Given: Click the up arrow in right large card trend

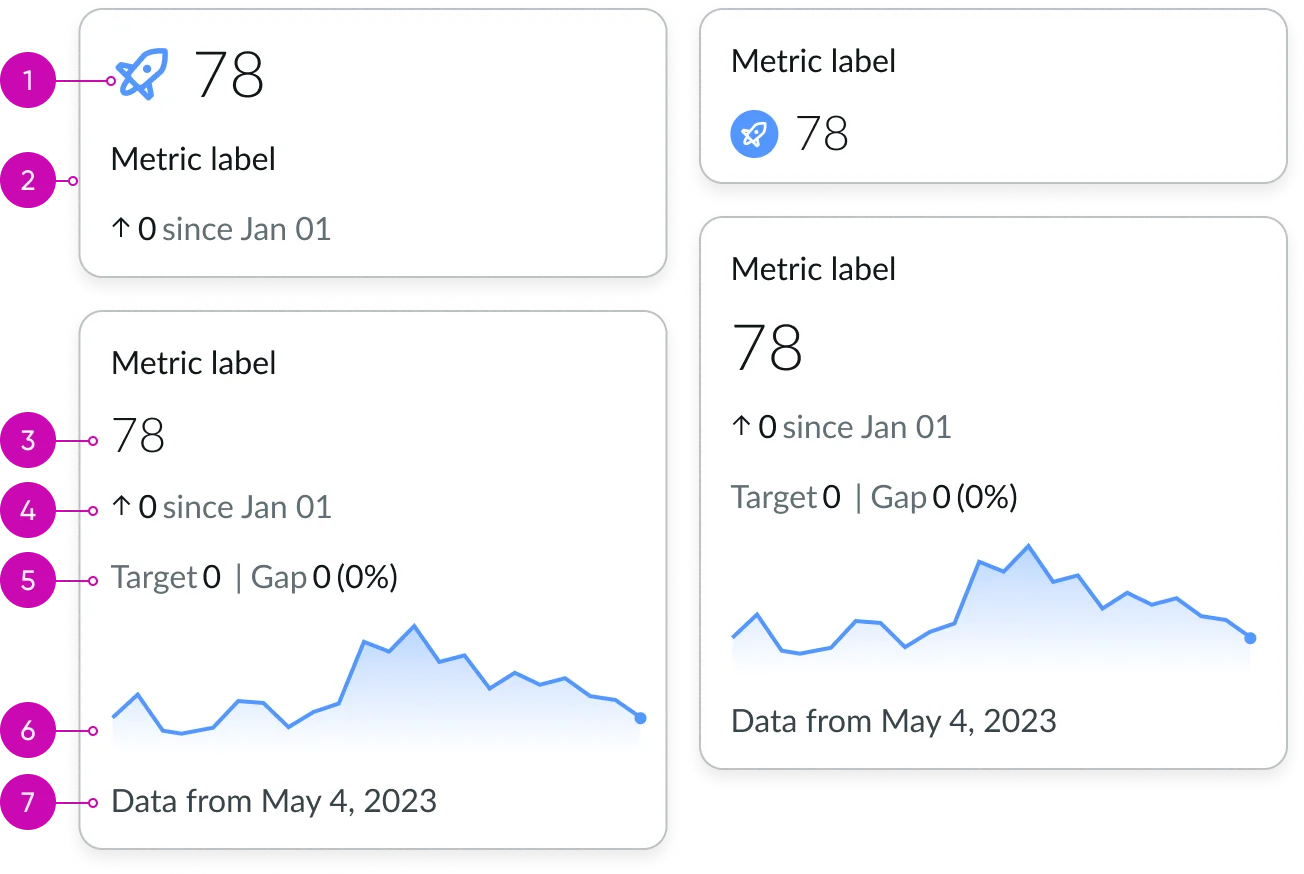Looking at the screenshot, I should pos(741,427).
